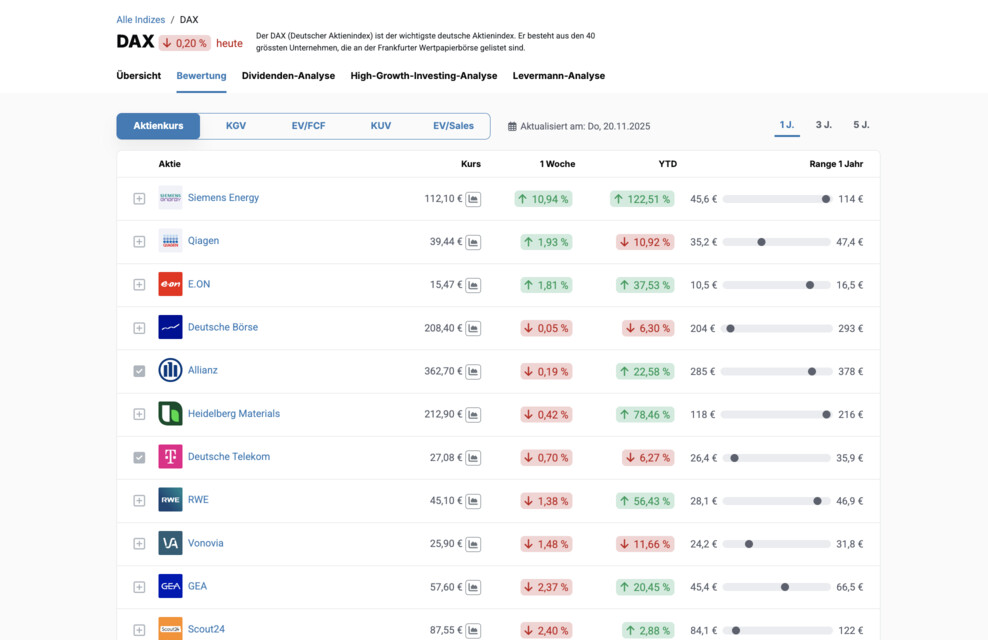Open the chart icon next to GEA's price

coord(473,587)
